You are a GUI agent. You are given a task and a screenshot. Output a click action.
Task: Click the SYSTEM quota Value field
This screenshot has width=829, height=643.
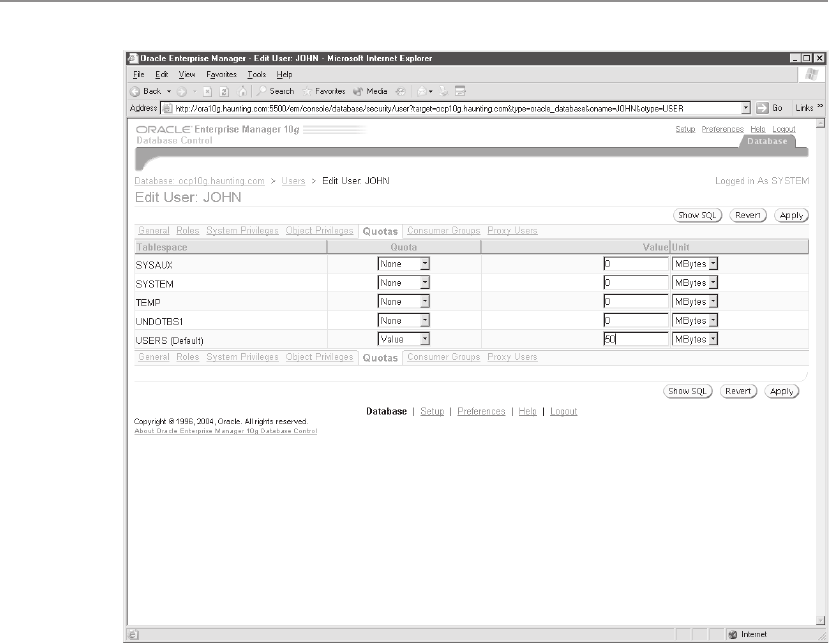tap(636, 283)
